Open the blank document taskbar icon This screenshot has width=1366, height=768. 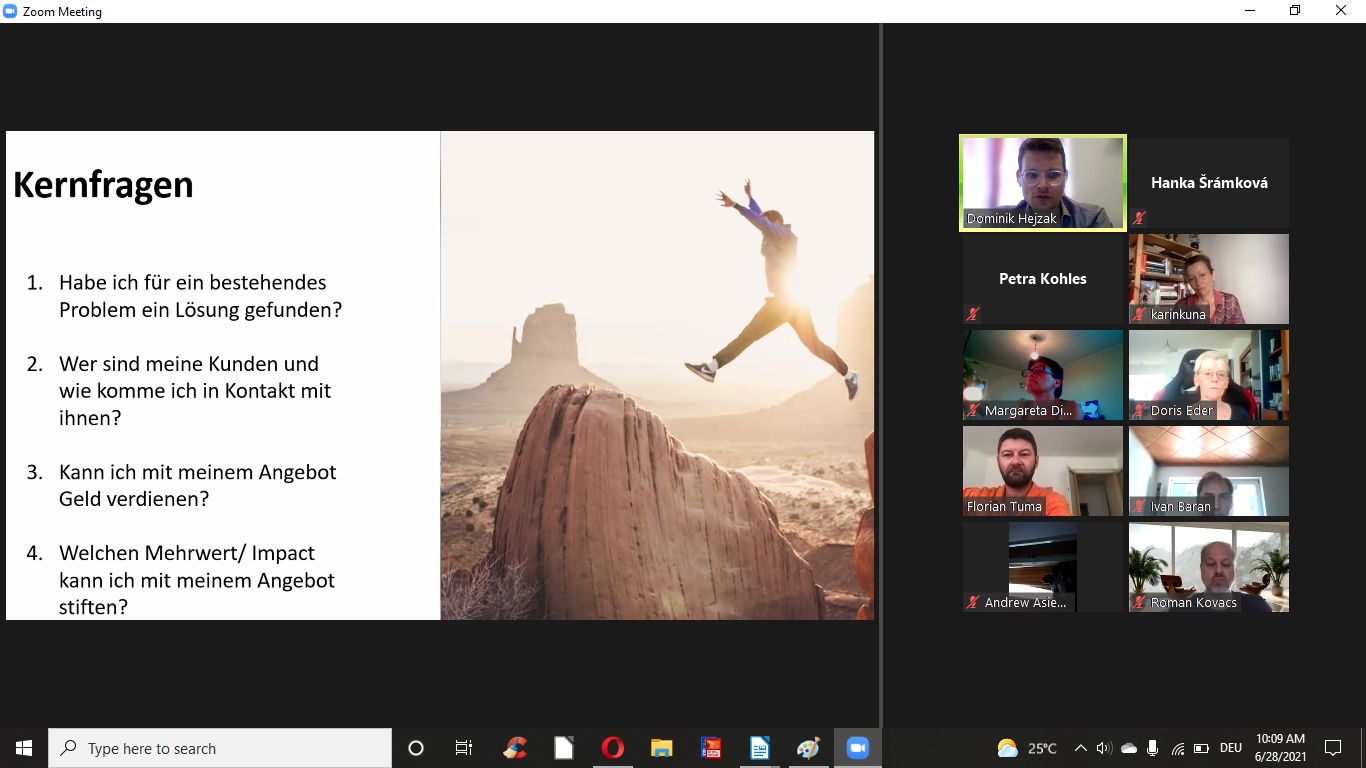(564, 748)
